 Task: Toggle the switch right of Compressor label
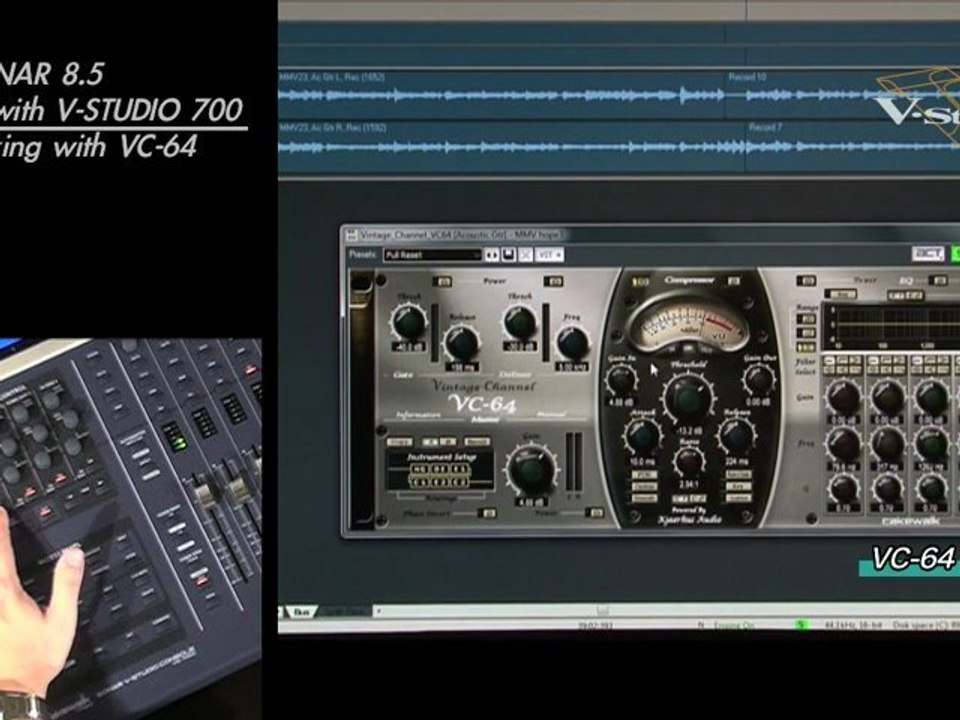(x=733, y=281)
